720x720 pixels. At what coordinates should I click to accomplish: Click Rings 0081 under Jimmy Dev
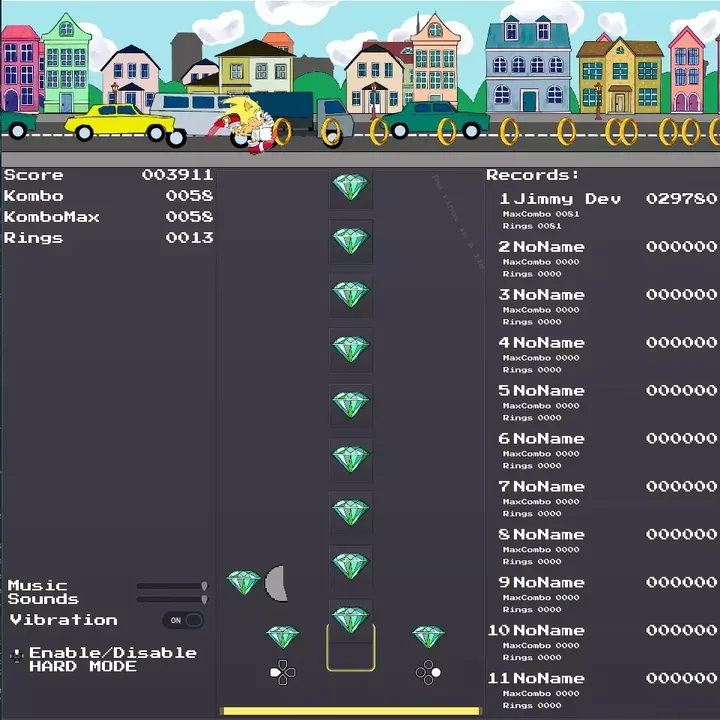pos(532,226)
